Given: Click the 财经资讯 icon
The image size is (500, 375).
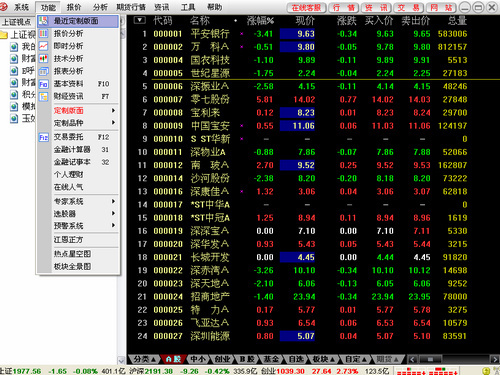Looking at the screenshot, I should (43, 97).
